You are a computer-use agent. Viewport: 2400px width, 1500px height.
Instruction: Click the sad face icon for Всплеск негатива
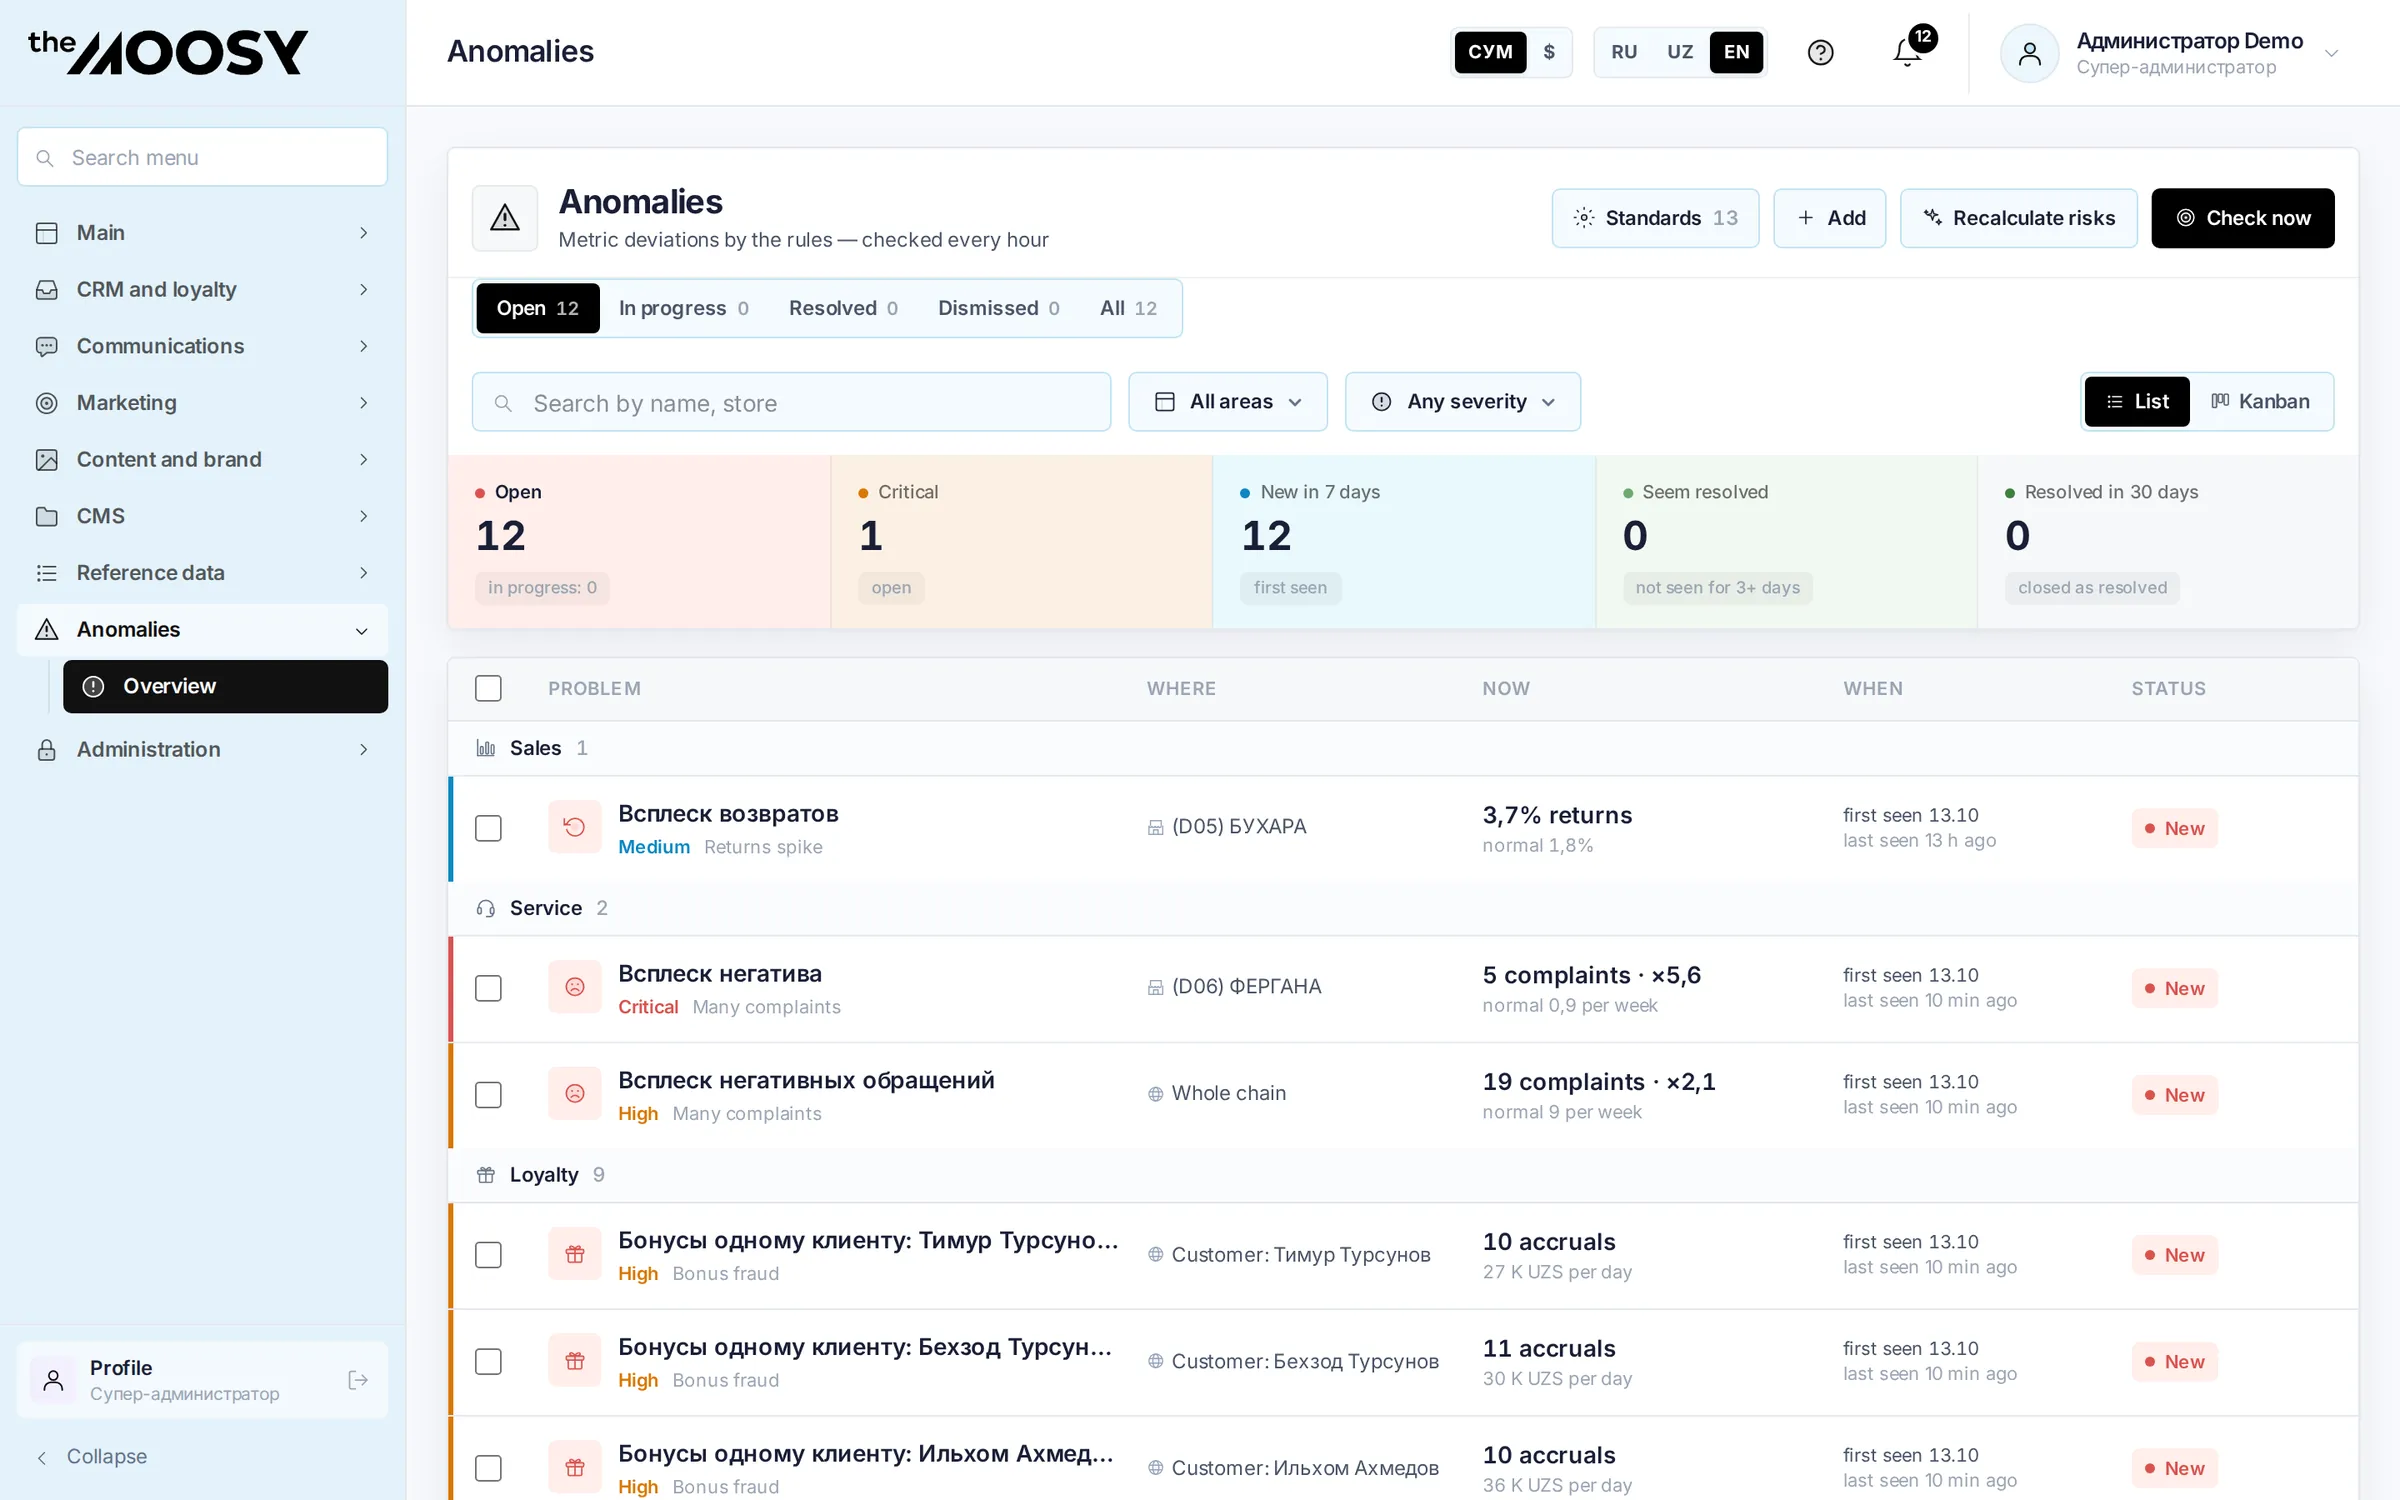575,987
